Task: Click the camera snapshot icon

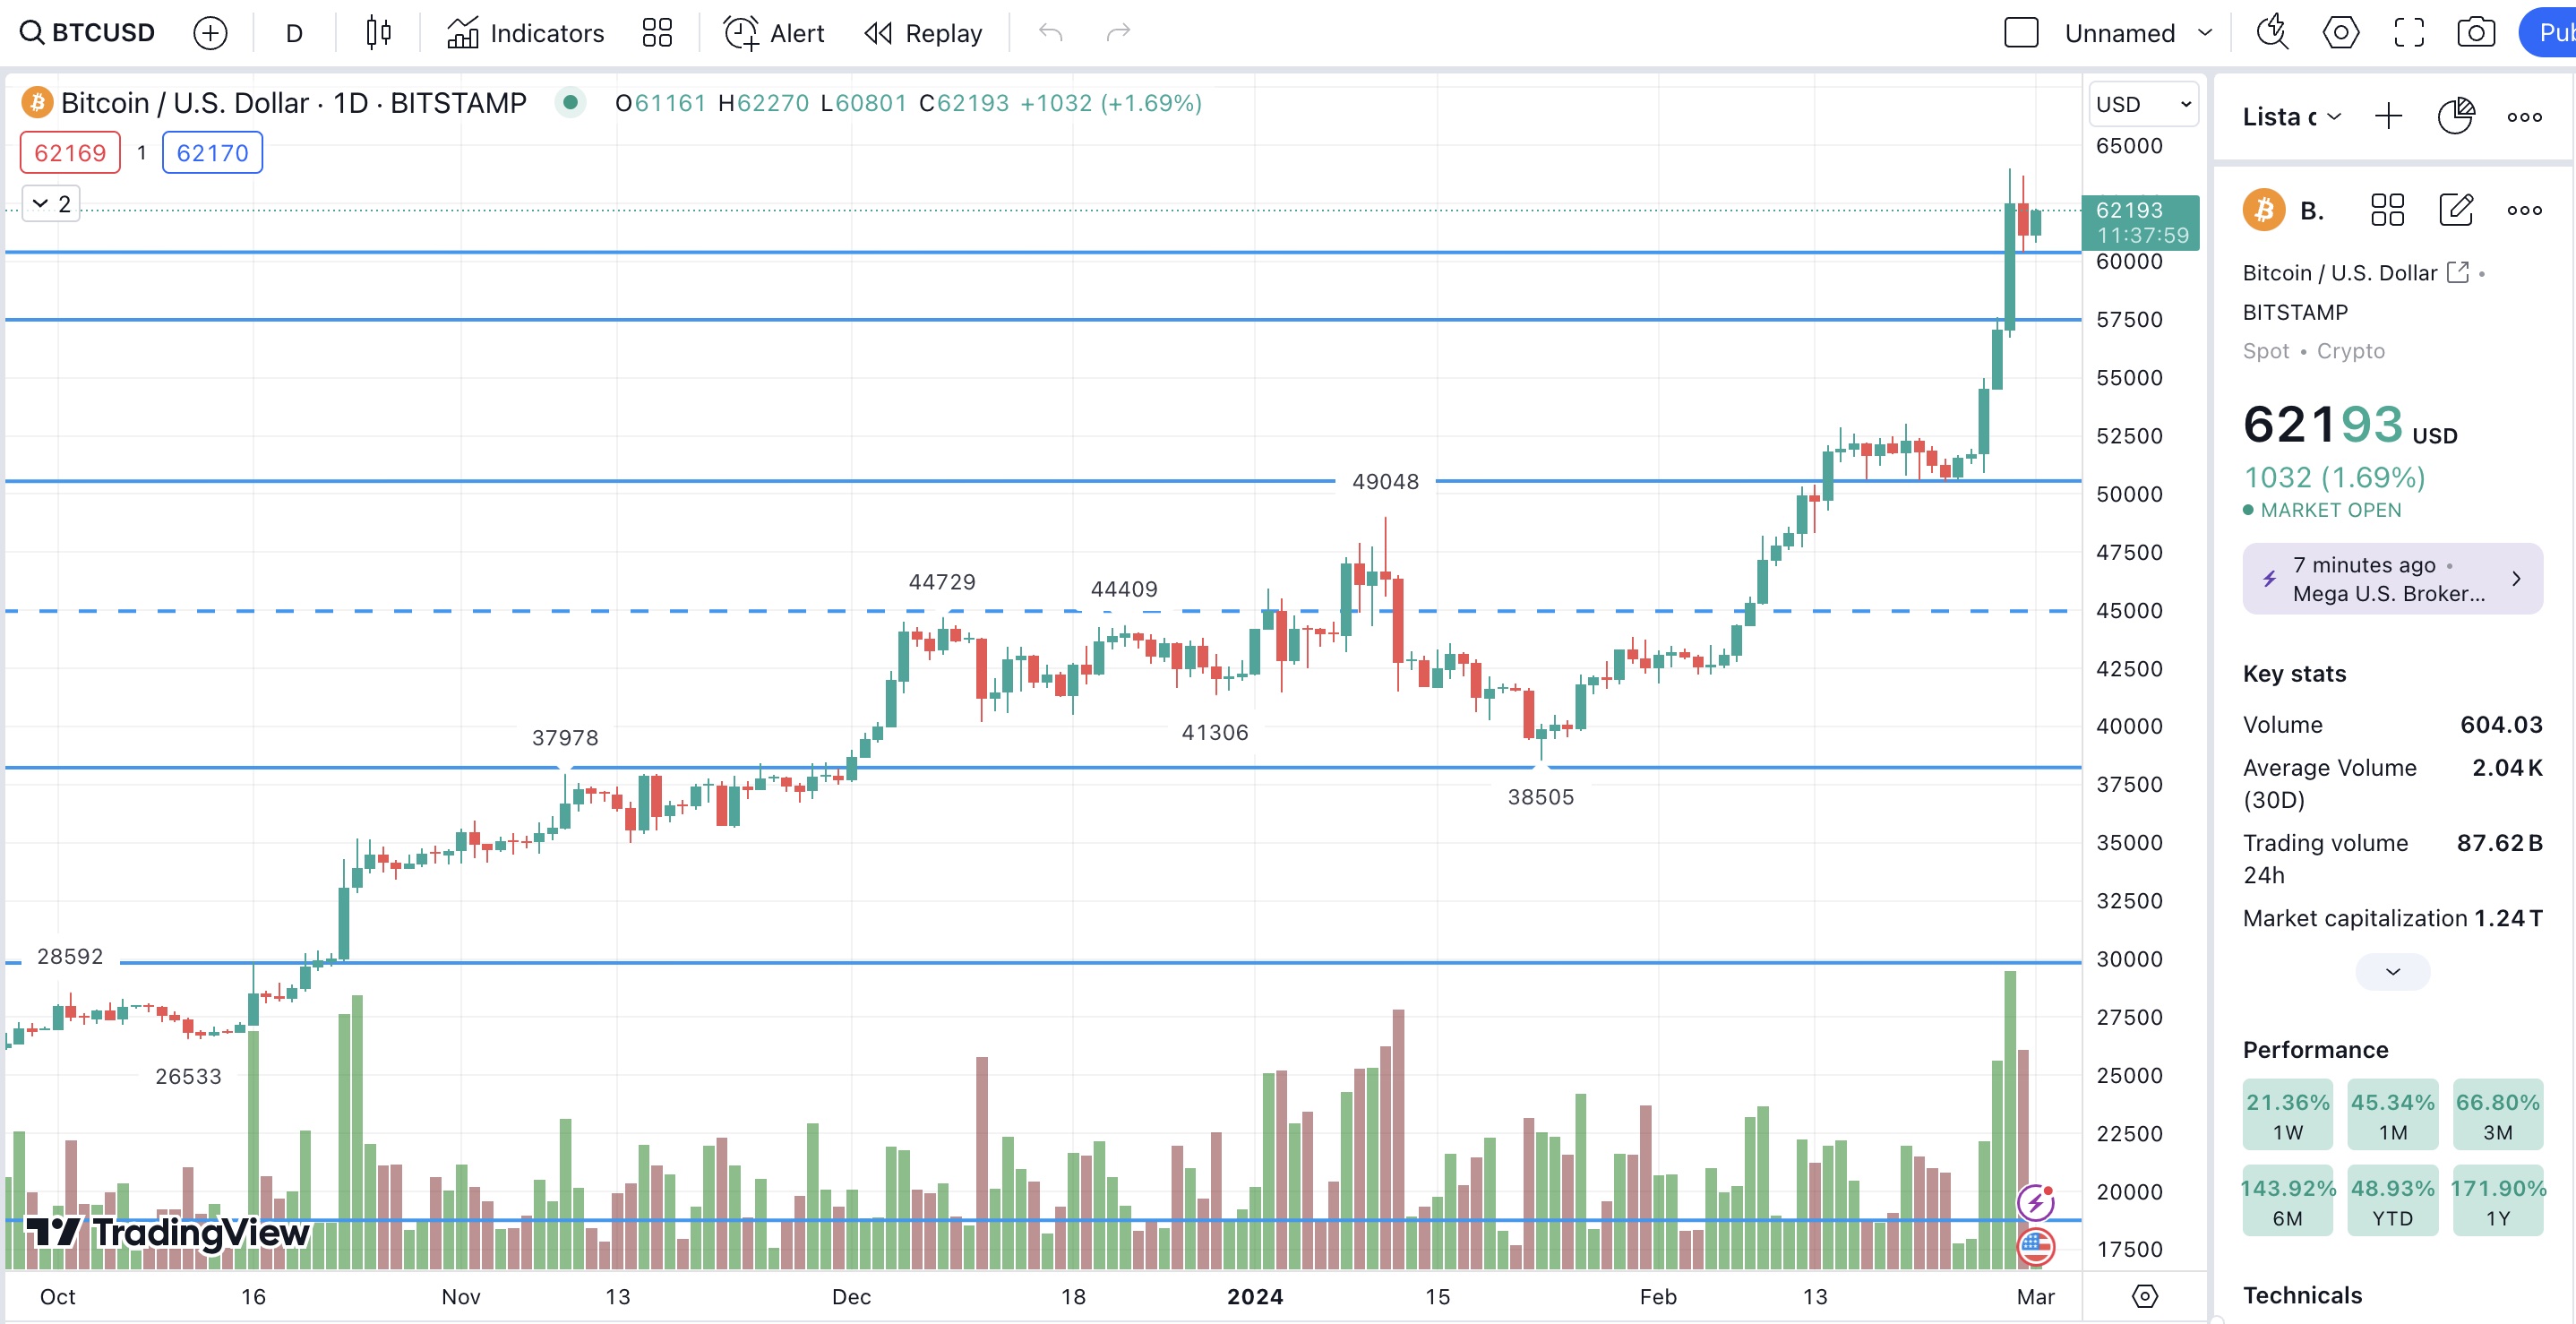Action: coord(2475,33)
